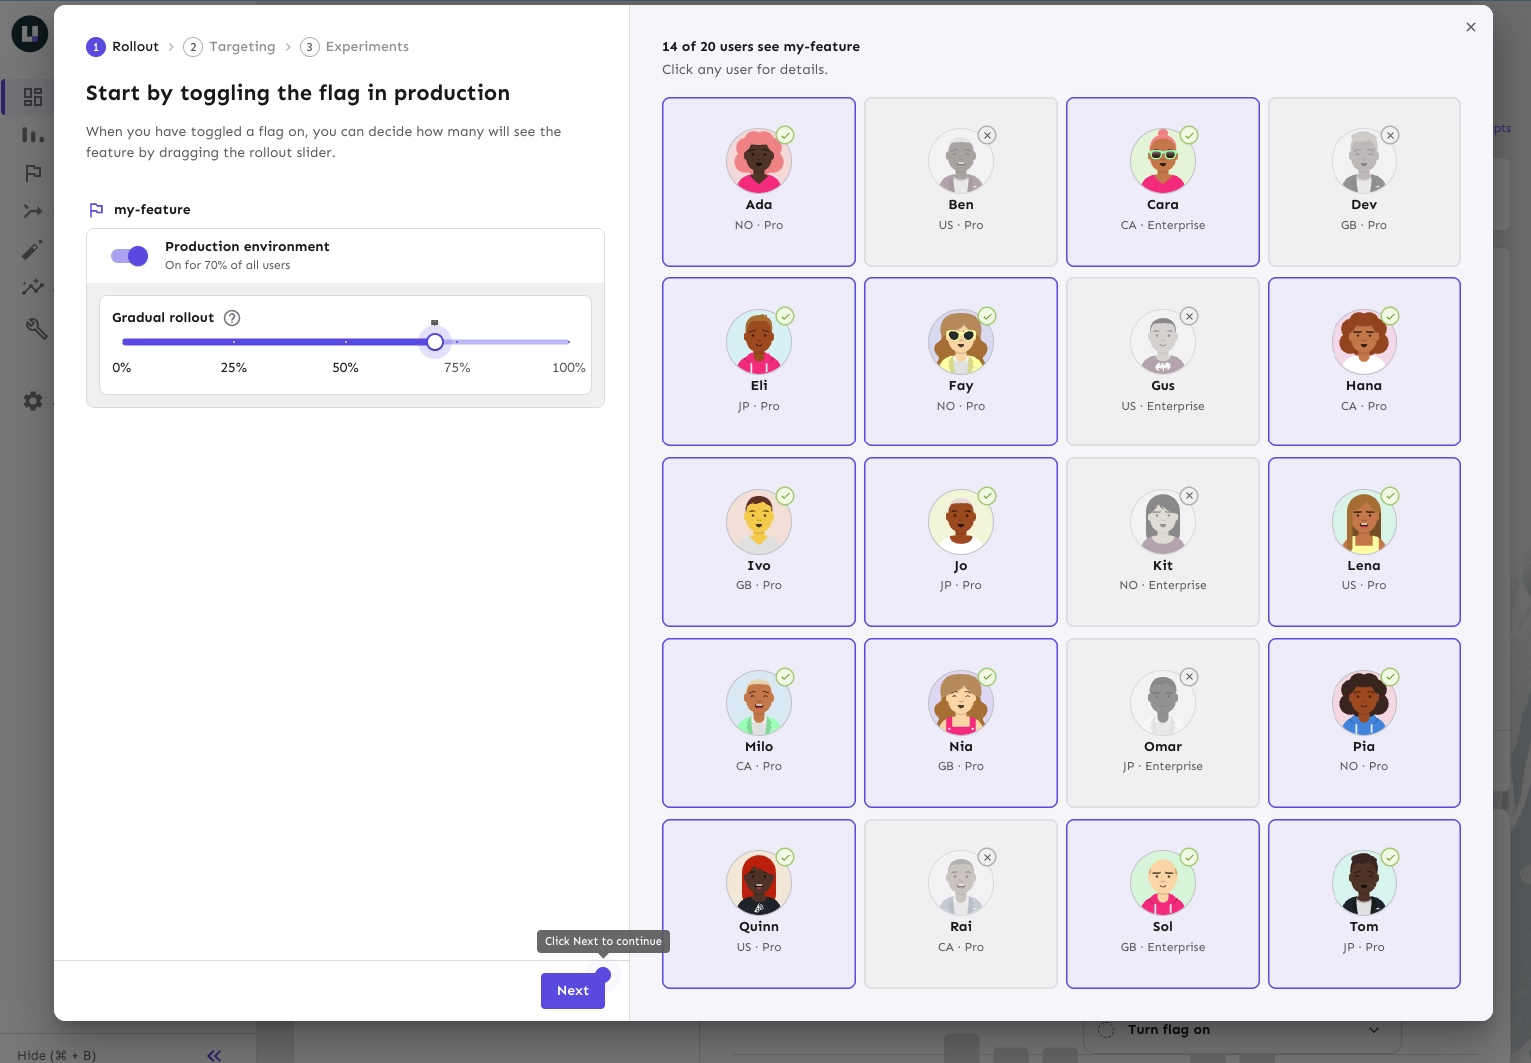Open Lena's user card

tap(1364, 542)
